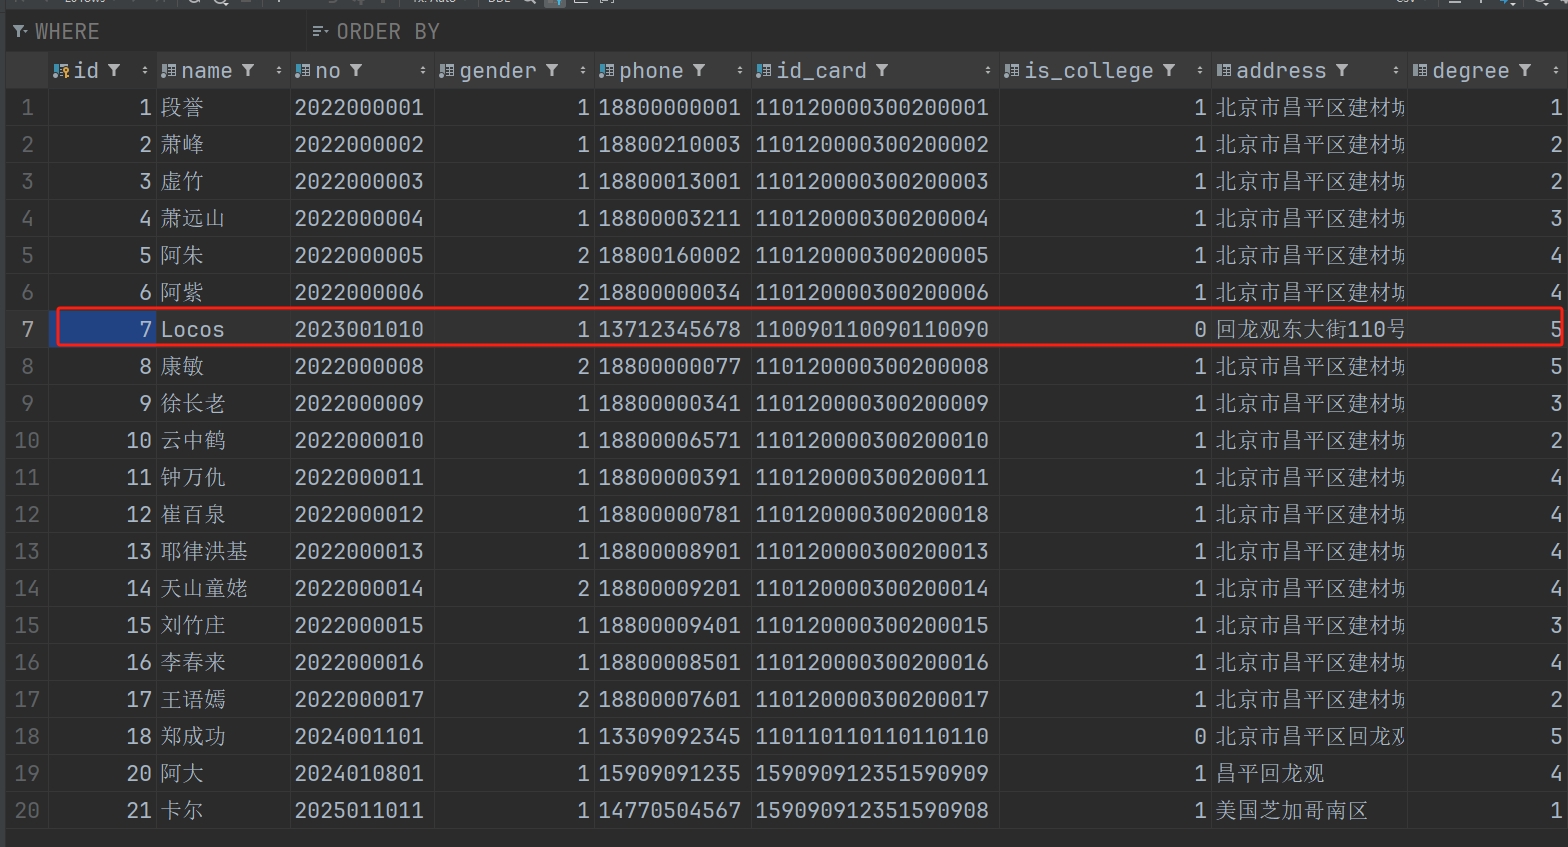Open the id_card column filter
The height and width of the screenshot is (847, 1568).
pos(882,71)
